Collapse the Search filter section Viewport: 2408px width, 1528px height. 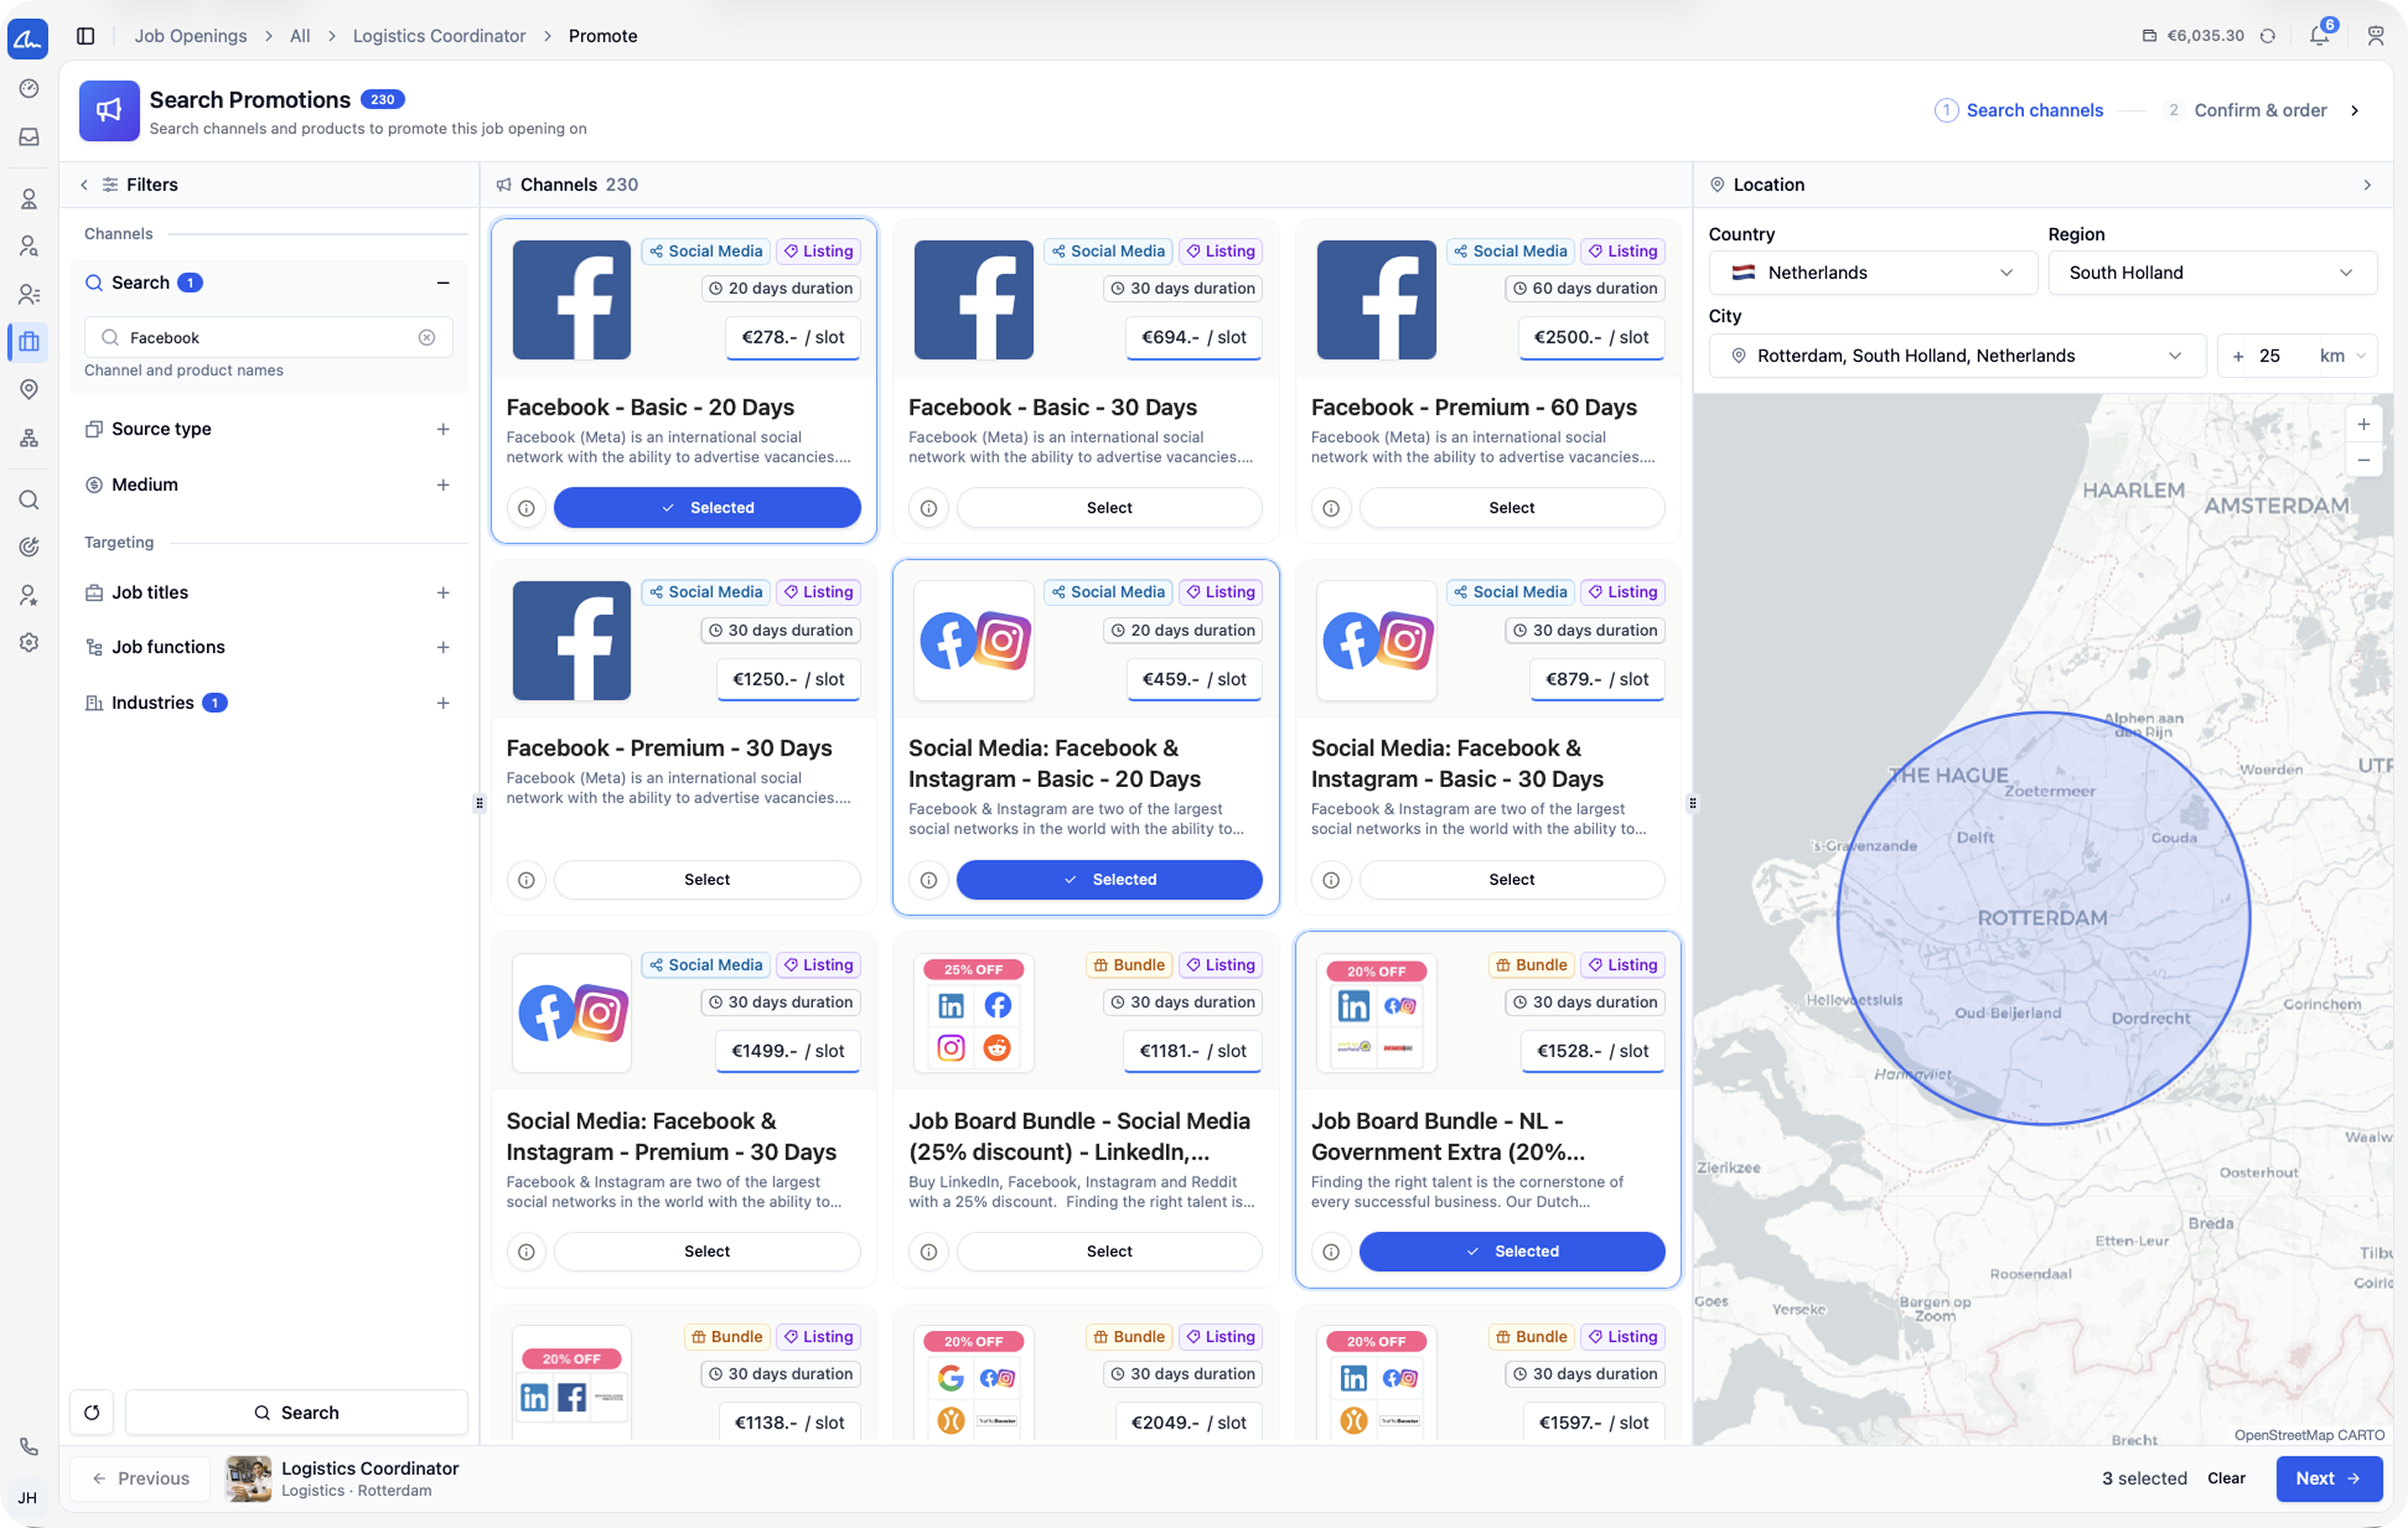click(x=443, y=283)
